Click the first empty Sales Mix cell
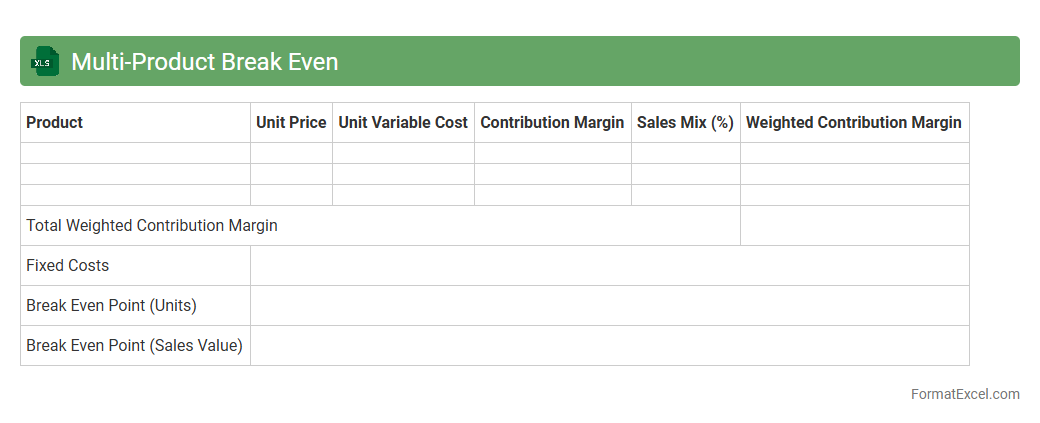 tap(685, 153)
